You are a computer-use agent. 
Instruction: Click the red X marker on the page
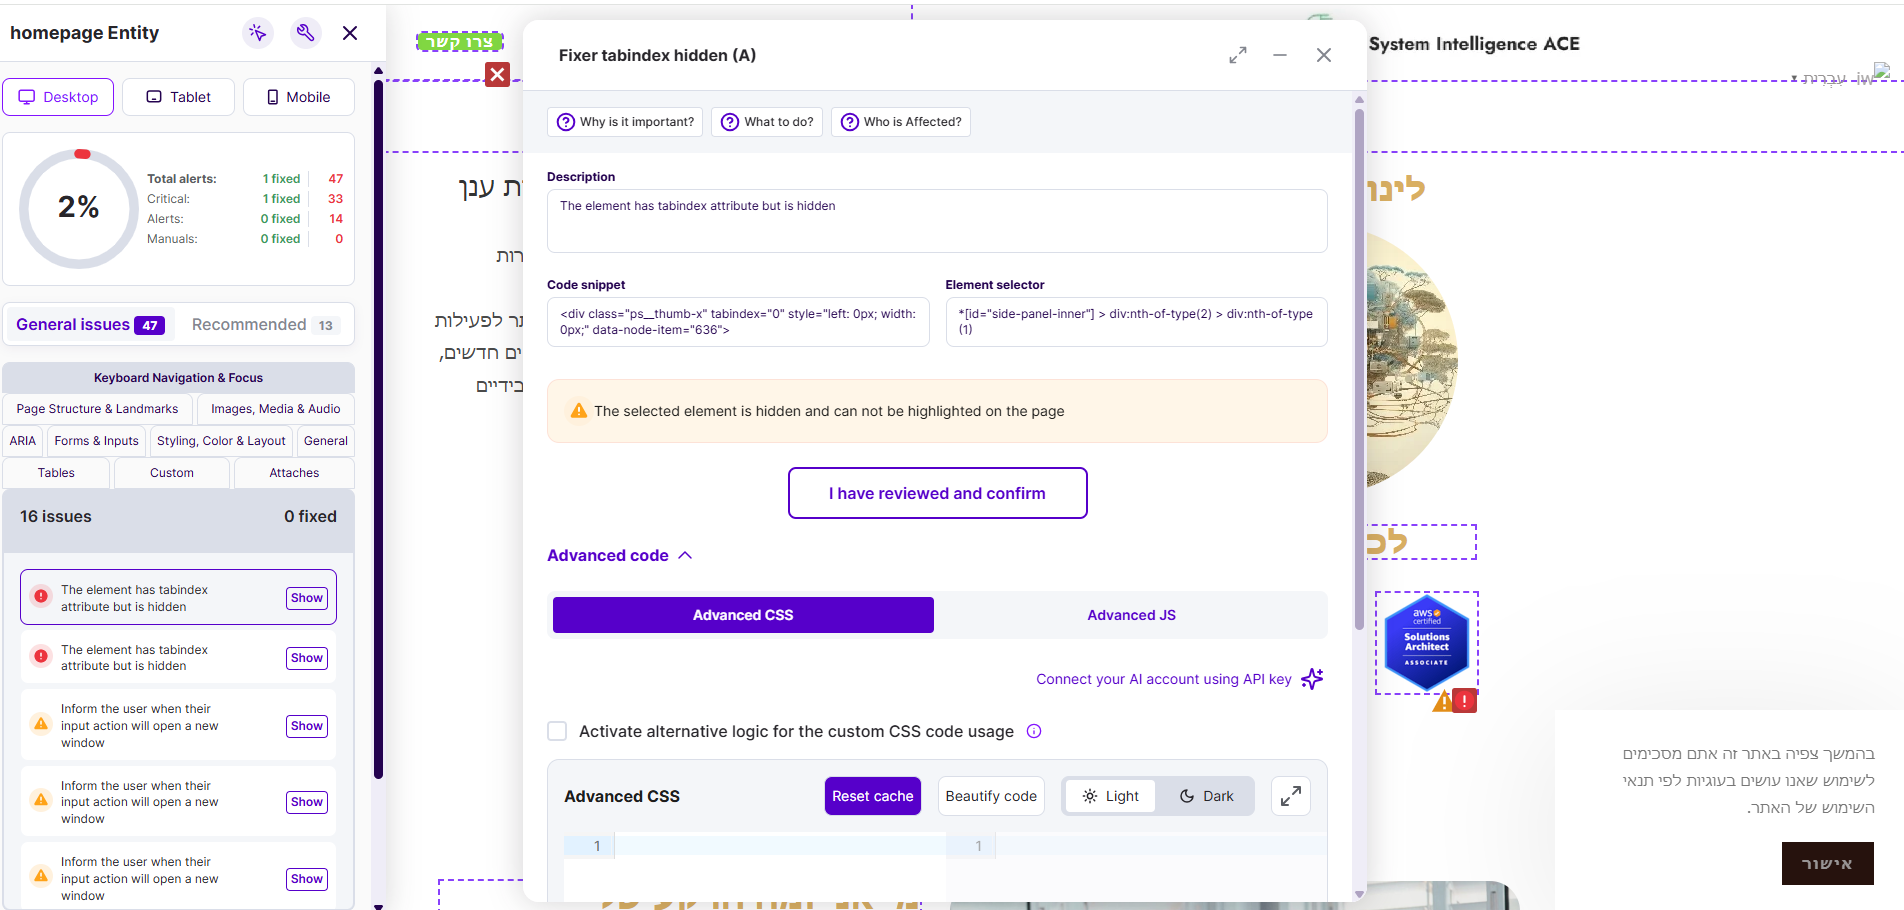[497, 74]
